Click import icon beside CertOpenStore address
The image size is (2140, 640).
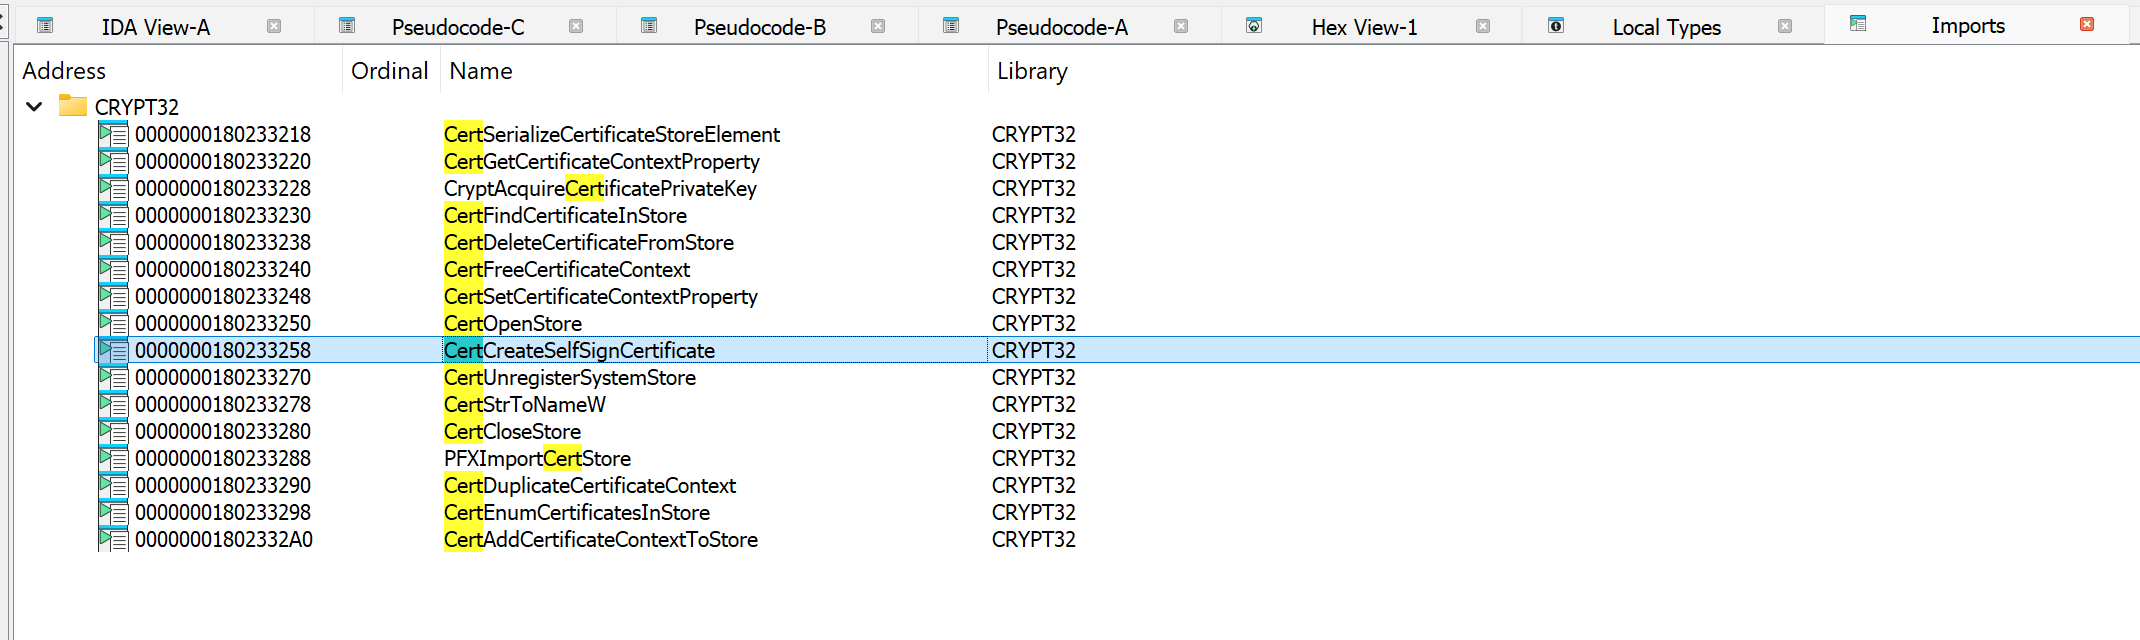coord(114,324)
